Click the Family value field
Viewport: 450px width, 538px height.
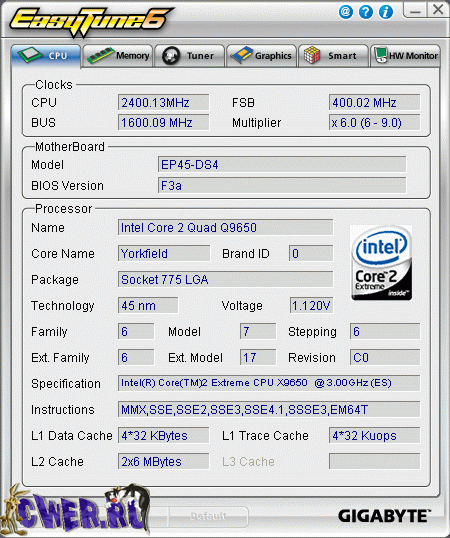coord(136,331)
